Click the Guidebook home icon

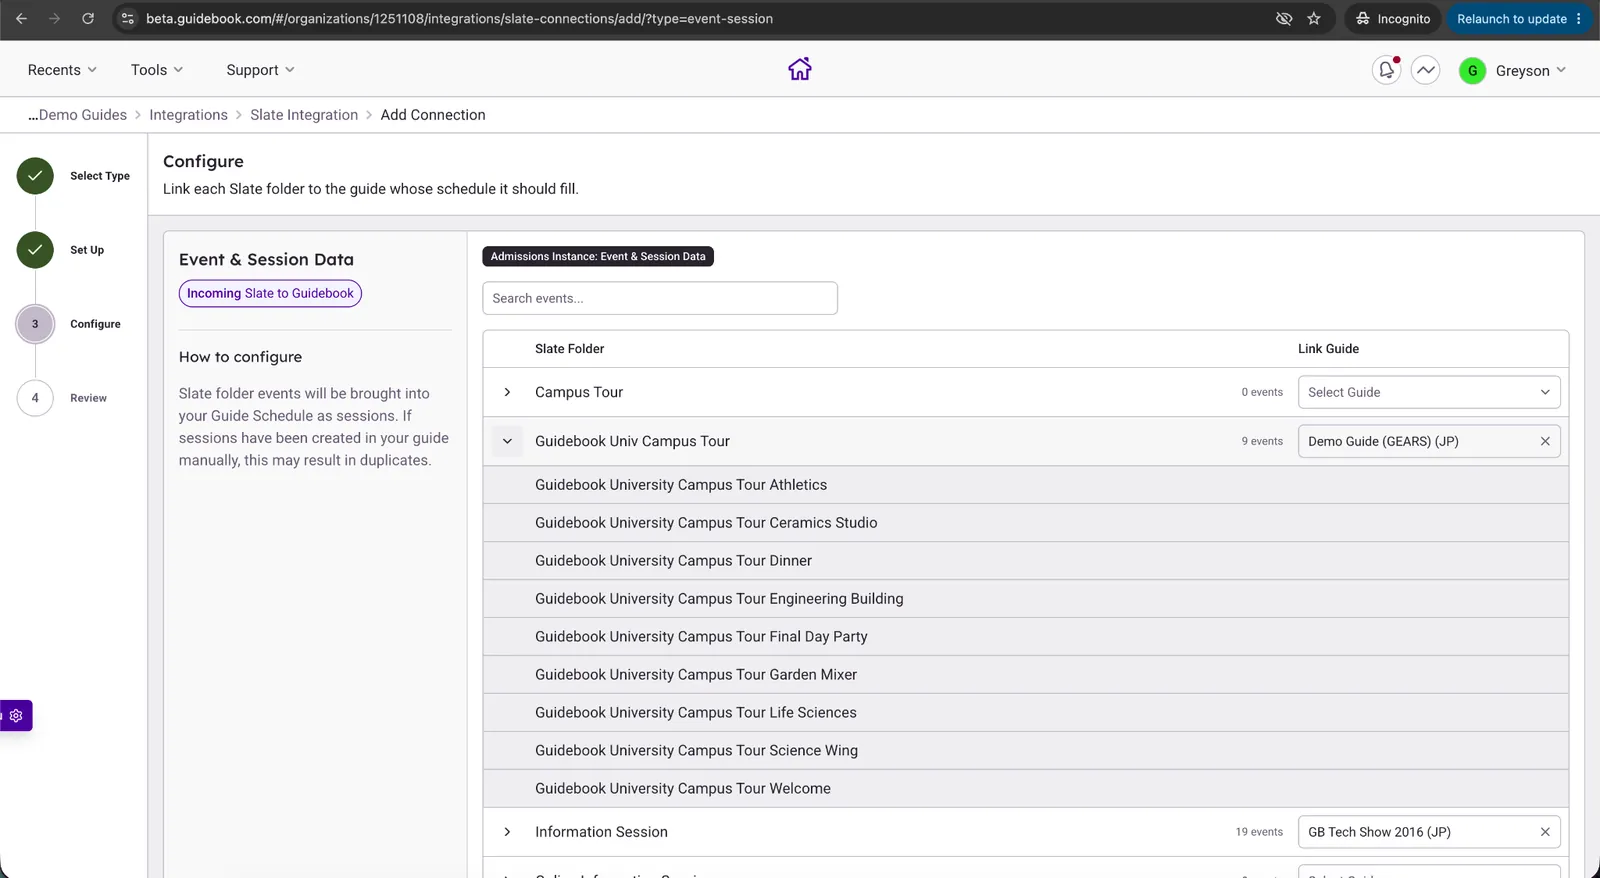coord(799,69)
